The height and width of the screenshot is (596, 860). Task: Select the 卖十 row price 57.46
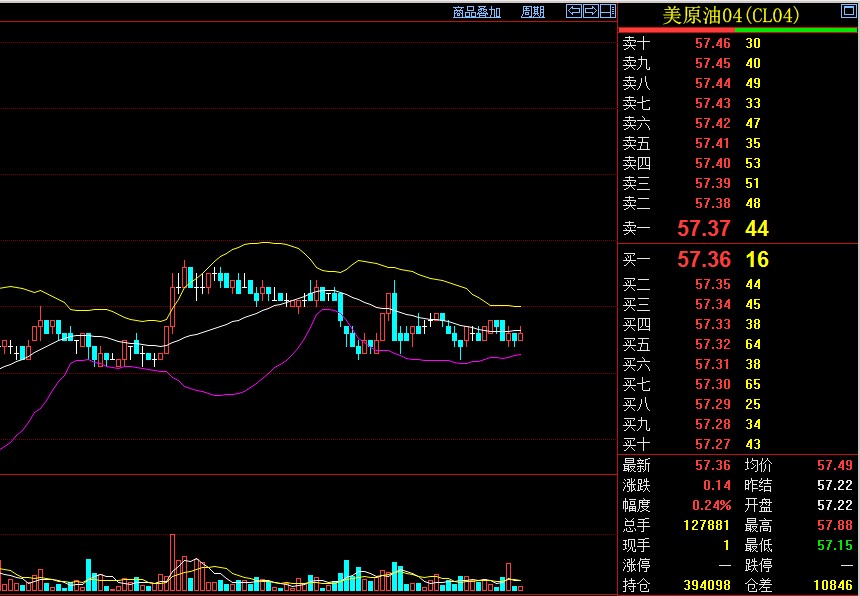point(712,43)
